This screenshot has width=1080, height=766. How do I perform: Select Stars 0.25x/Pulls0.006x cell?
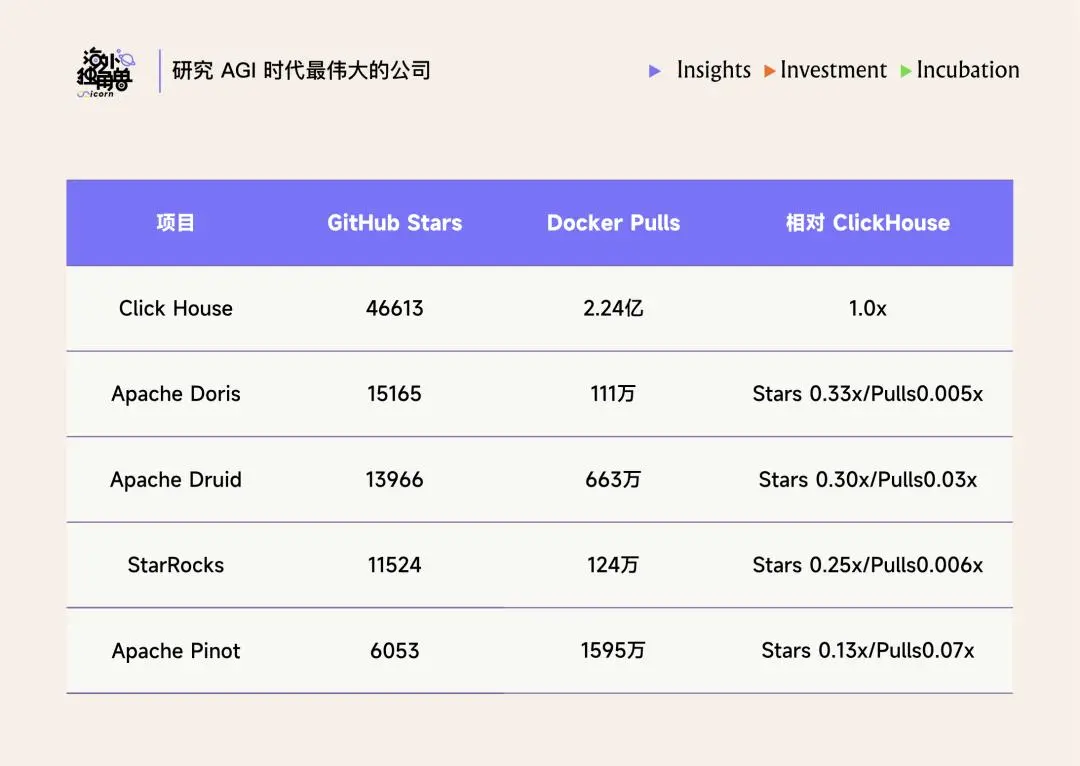pos(868,565)
